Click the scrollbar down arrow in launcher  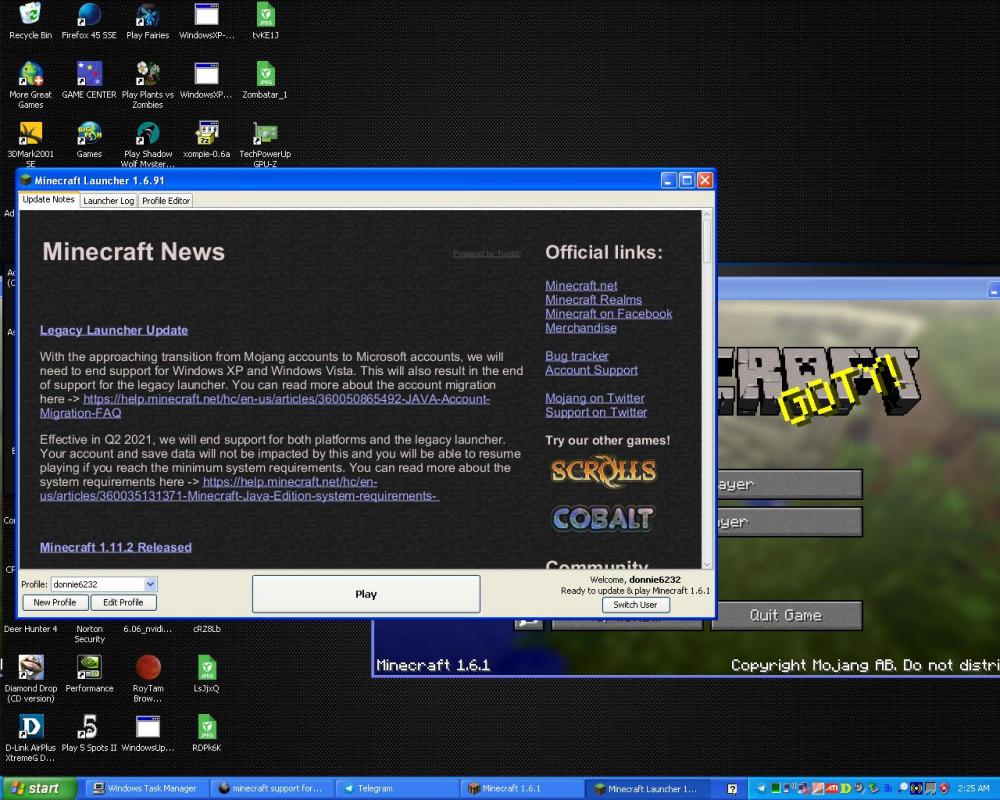707,564
